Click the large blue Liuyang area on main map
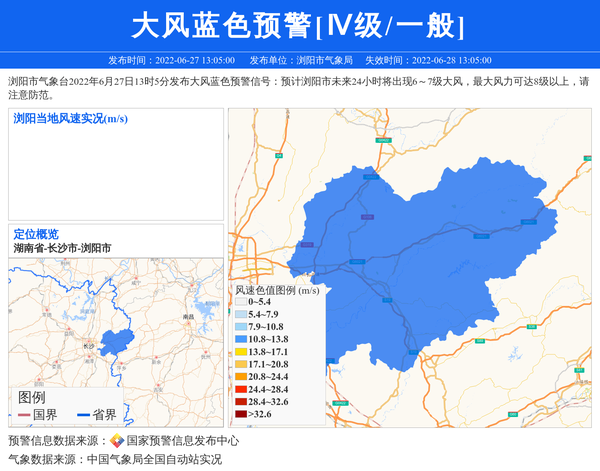Screen dimensions: 600x471 (x=390, y=250)
